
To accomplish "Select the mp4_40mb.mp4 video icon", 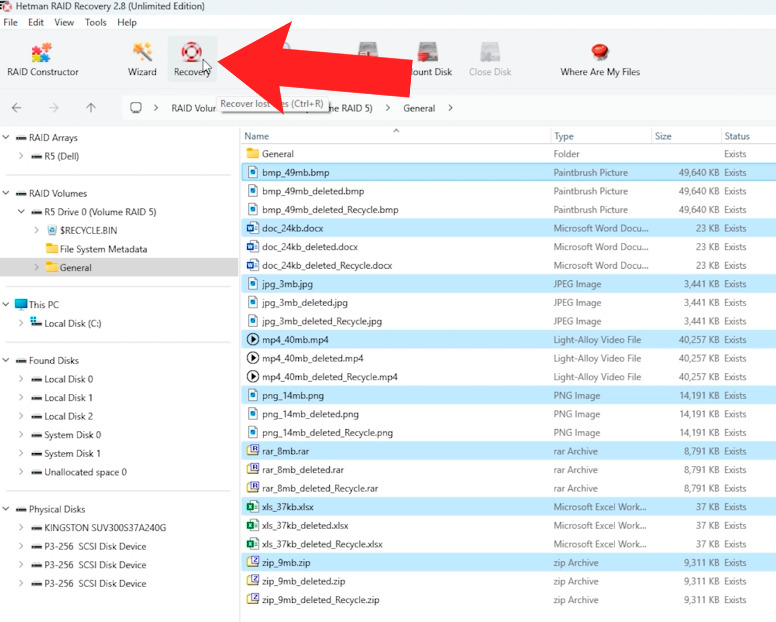I will (252, 339).
